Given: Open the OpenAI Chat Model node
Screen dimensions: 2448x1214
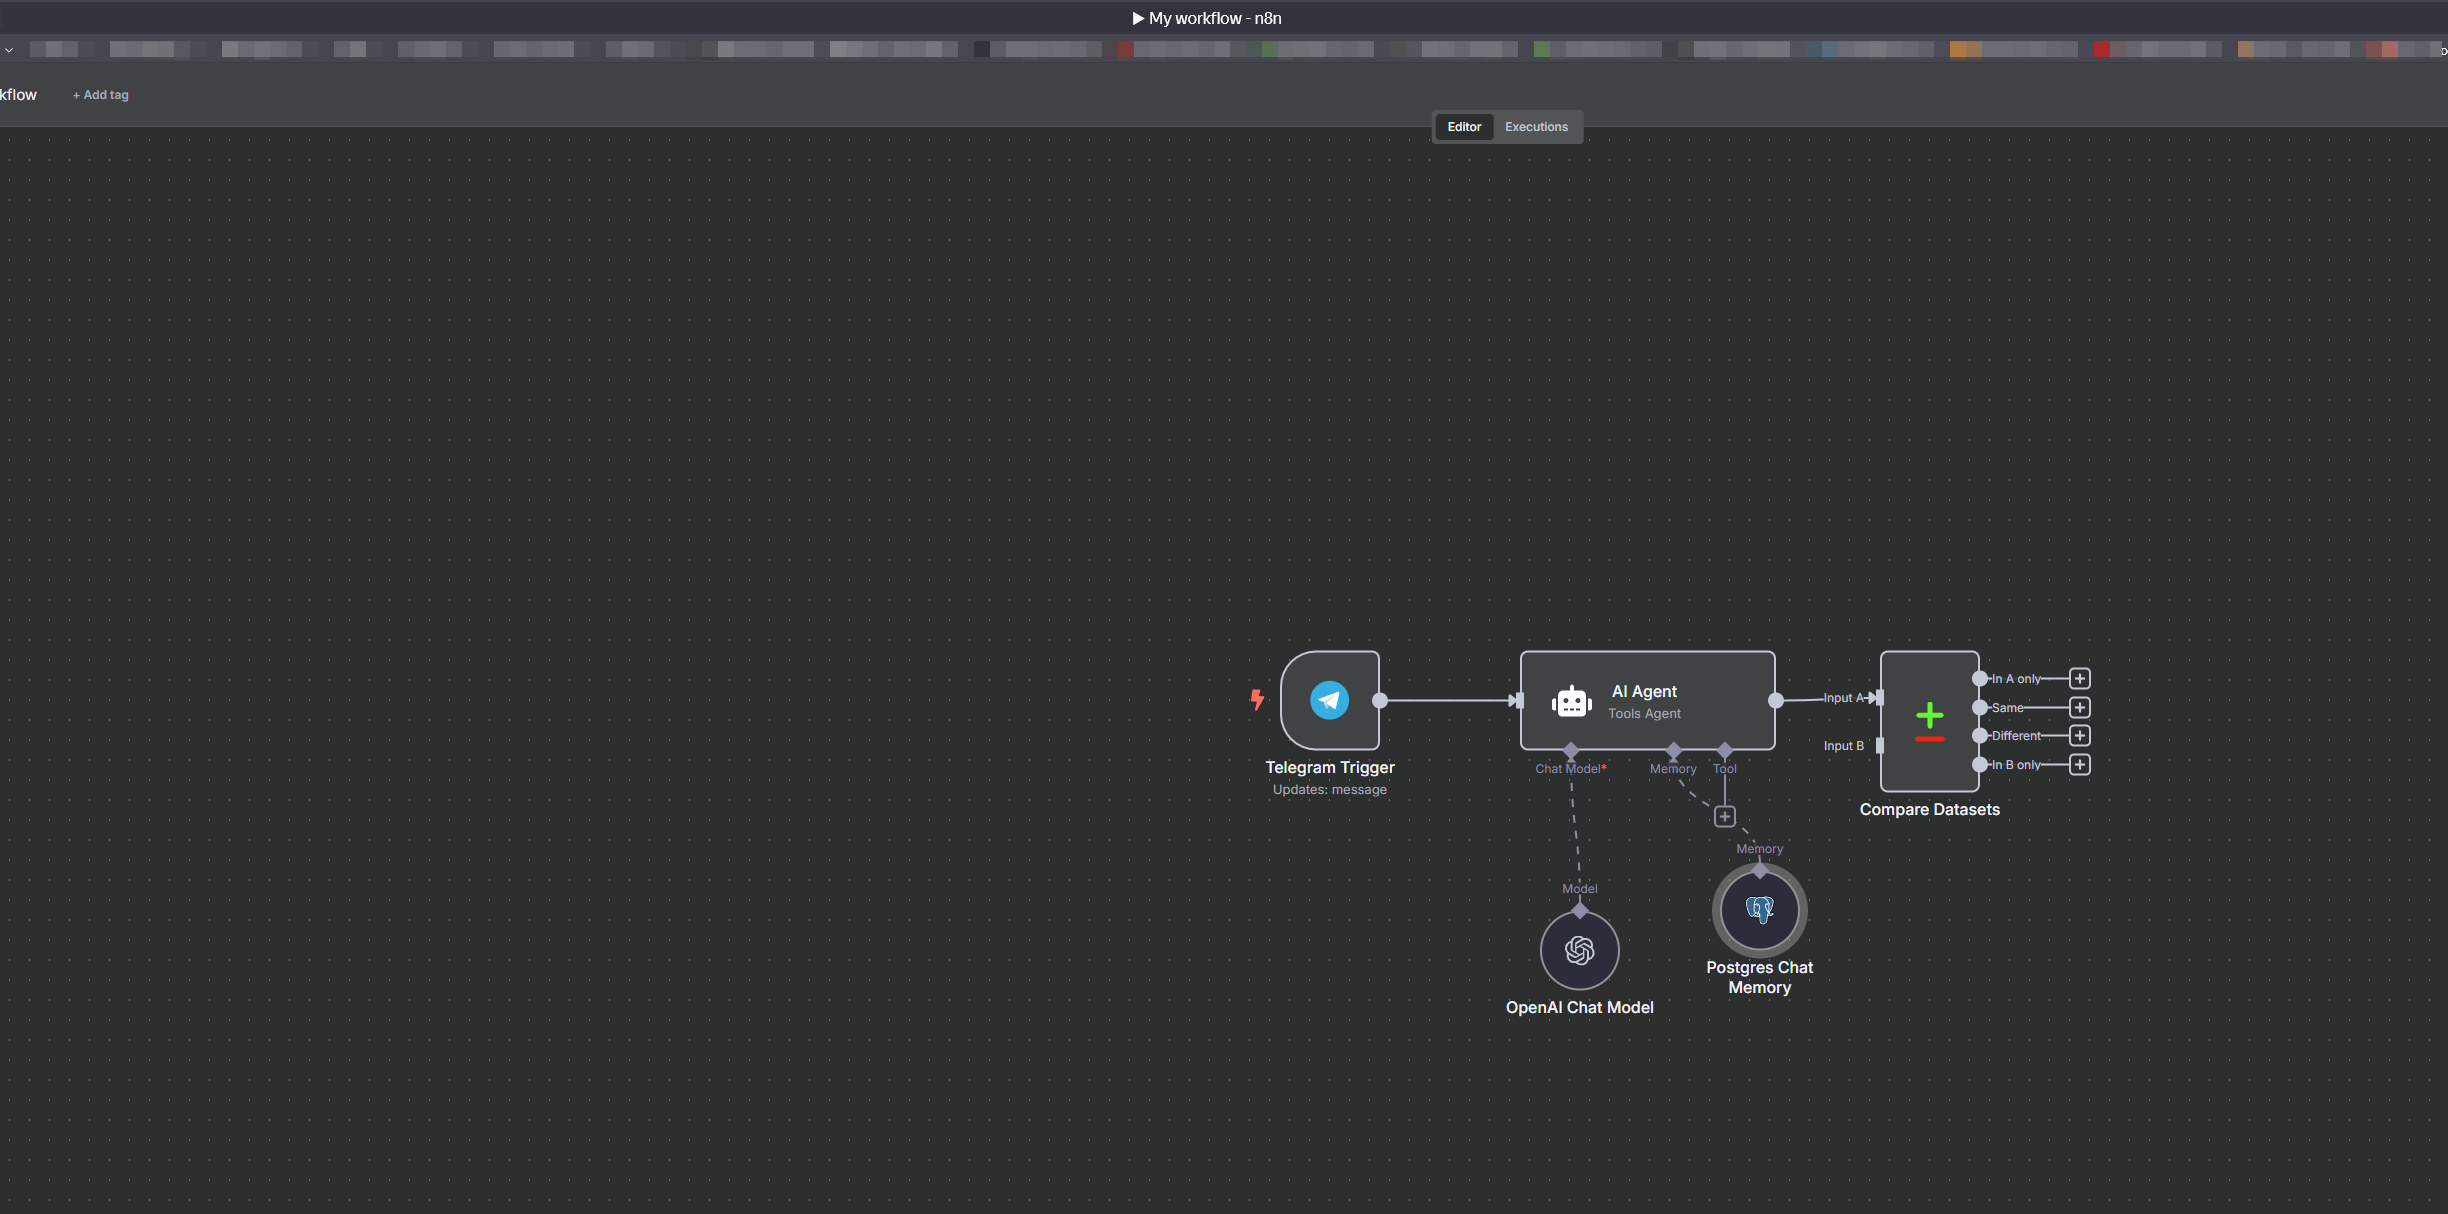Looking at the screenshot, I should 1579,950.
